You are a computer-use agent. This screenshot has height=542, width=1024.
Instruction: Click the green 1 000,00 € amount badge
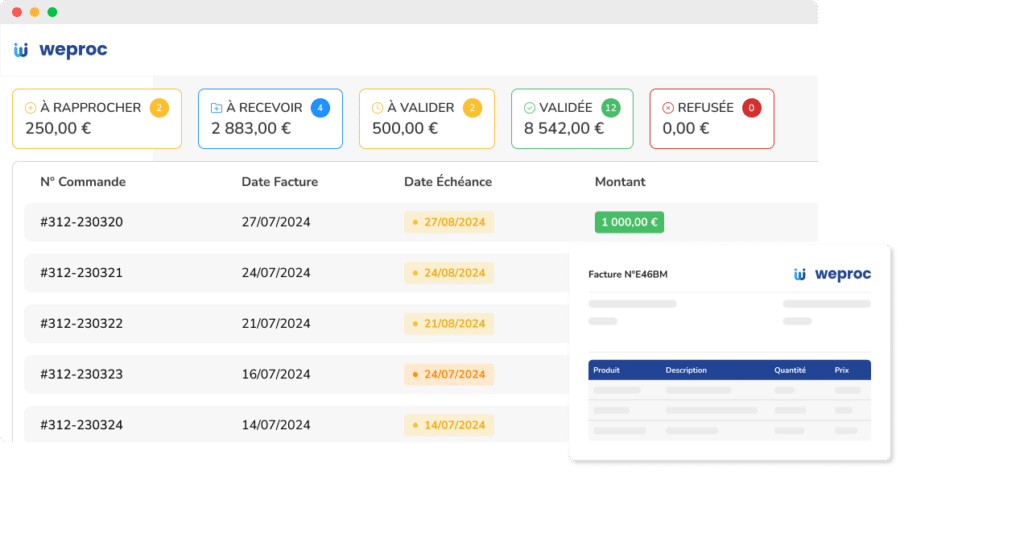point(629,222)
